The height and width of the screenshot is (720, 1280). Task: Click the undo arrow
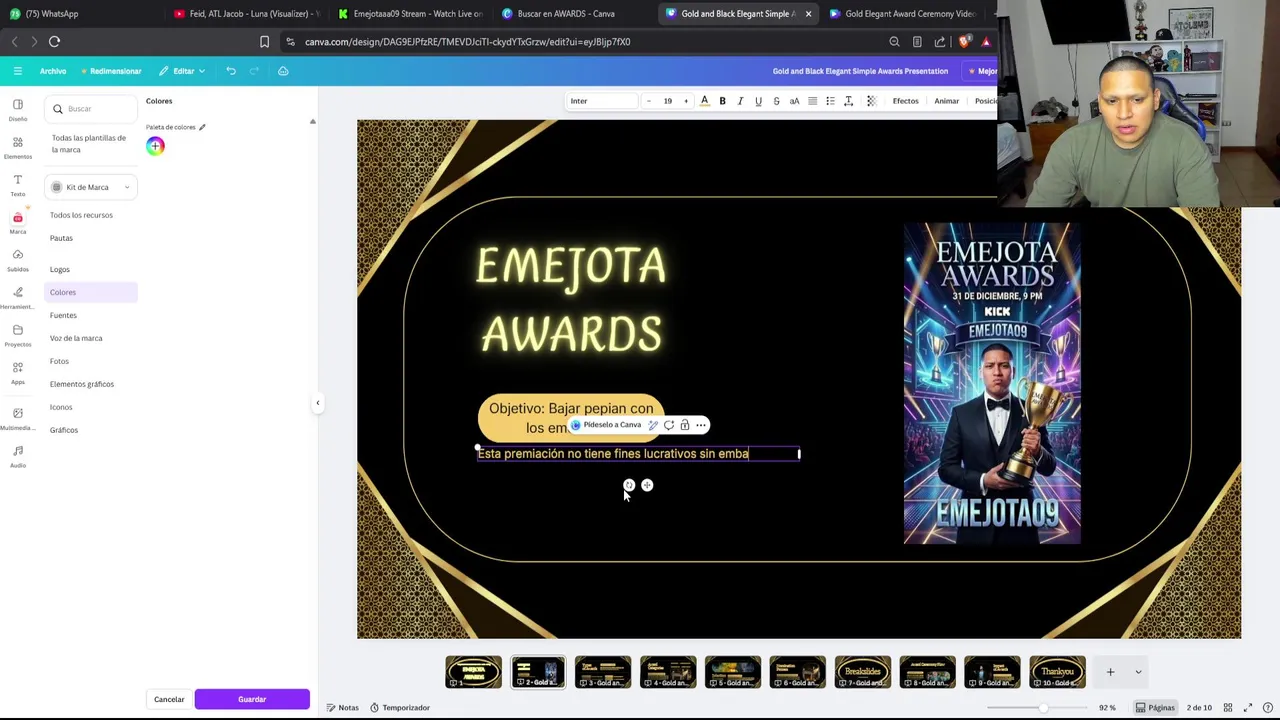(x=231, y=71)
